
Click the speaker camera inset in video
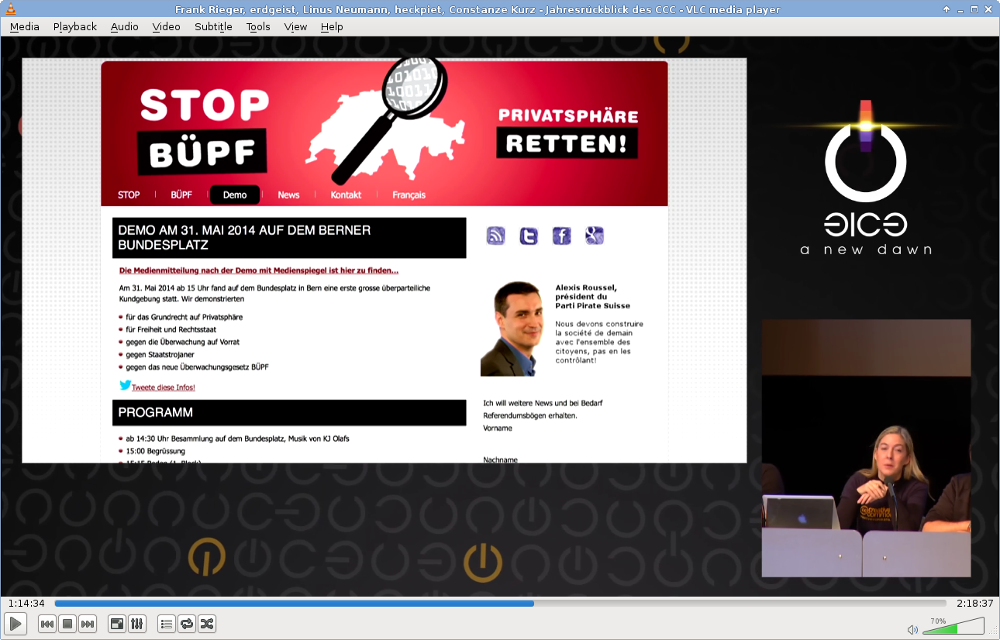[x=866, y=448]
